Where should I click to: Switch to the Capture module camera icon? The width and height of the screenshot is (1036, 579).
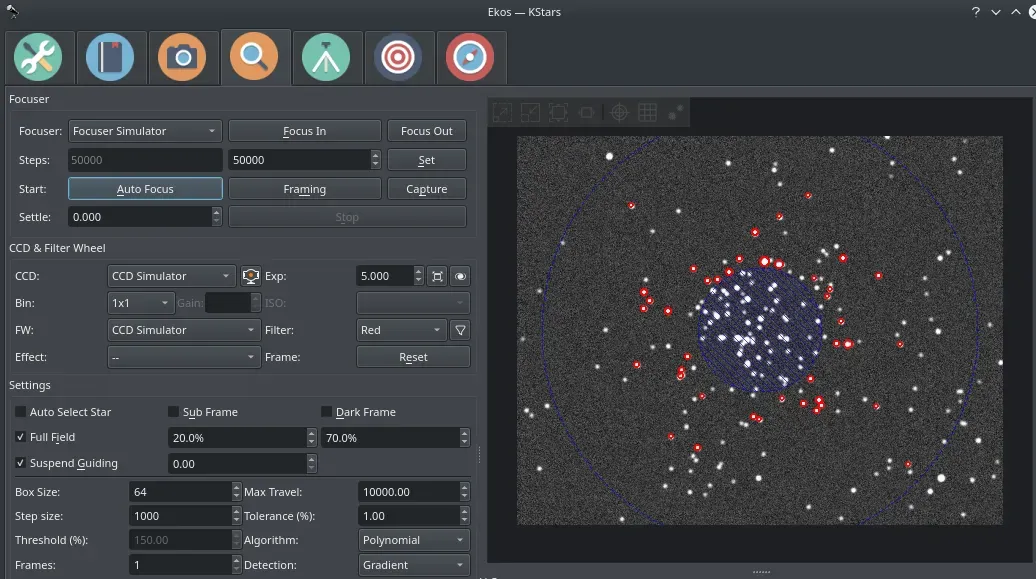pyautogui.click(x=183, y=57)
